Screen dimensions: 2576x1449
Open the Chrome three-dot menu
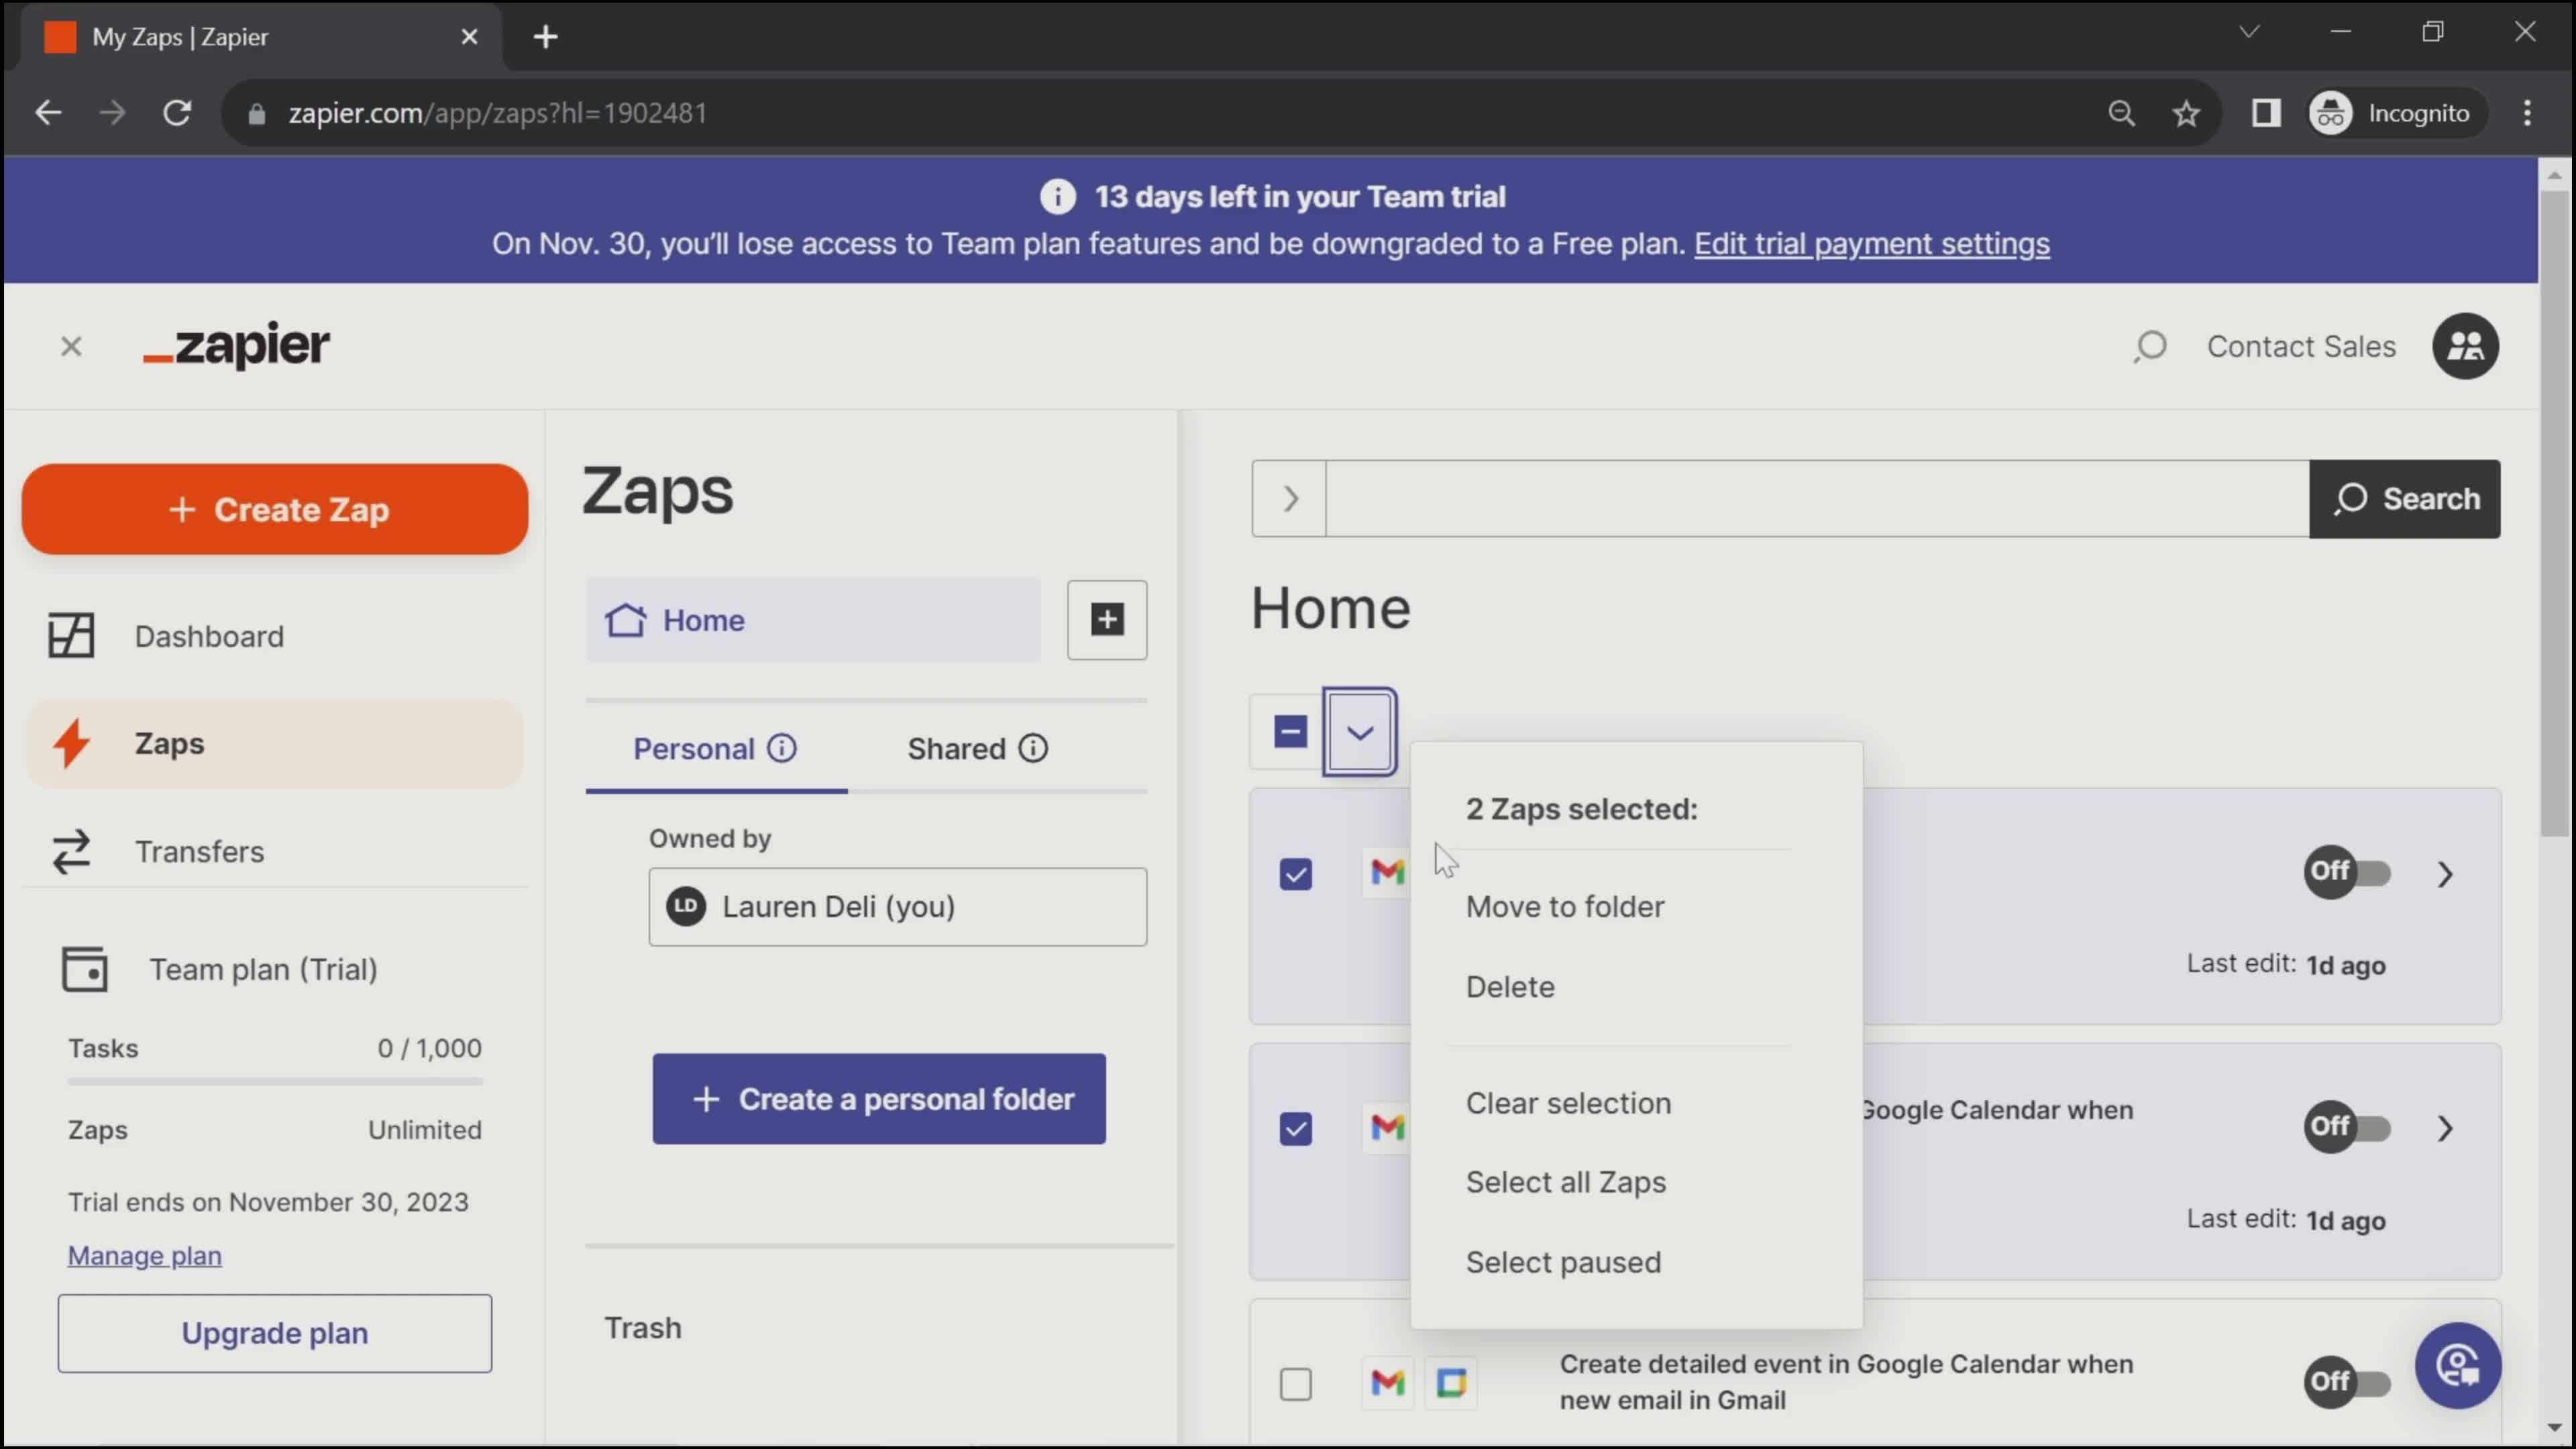tap(2528, 113)
